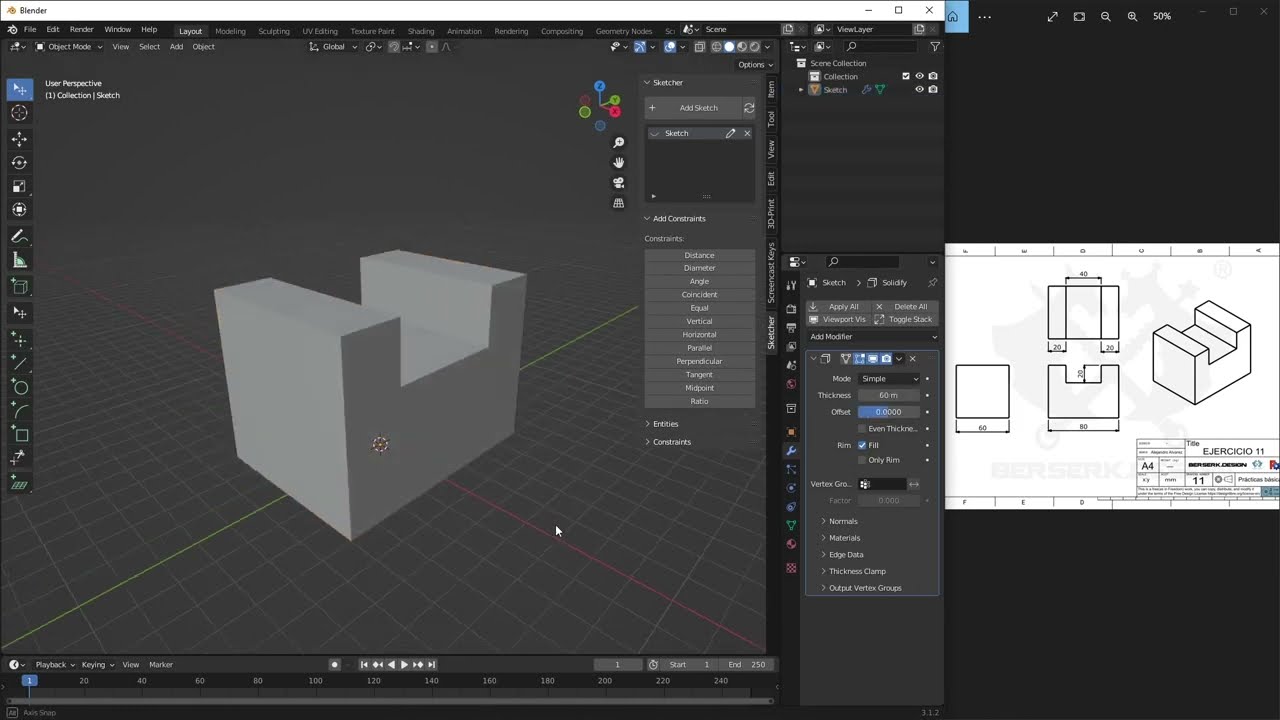The image size is (1280, 720).
Task: Open the Render menu
Action: pyautogui.click(x=82, y=30)
